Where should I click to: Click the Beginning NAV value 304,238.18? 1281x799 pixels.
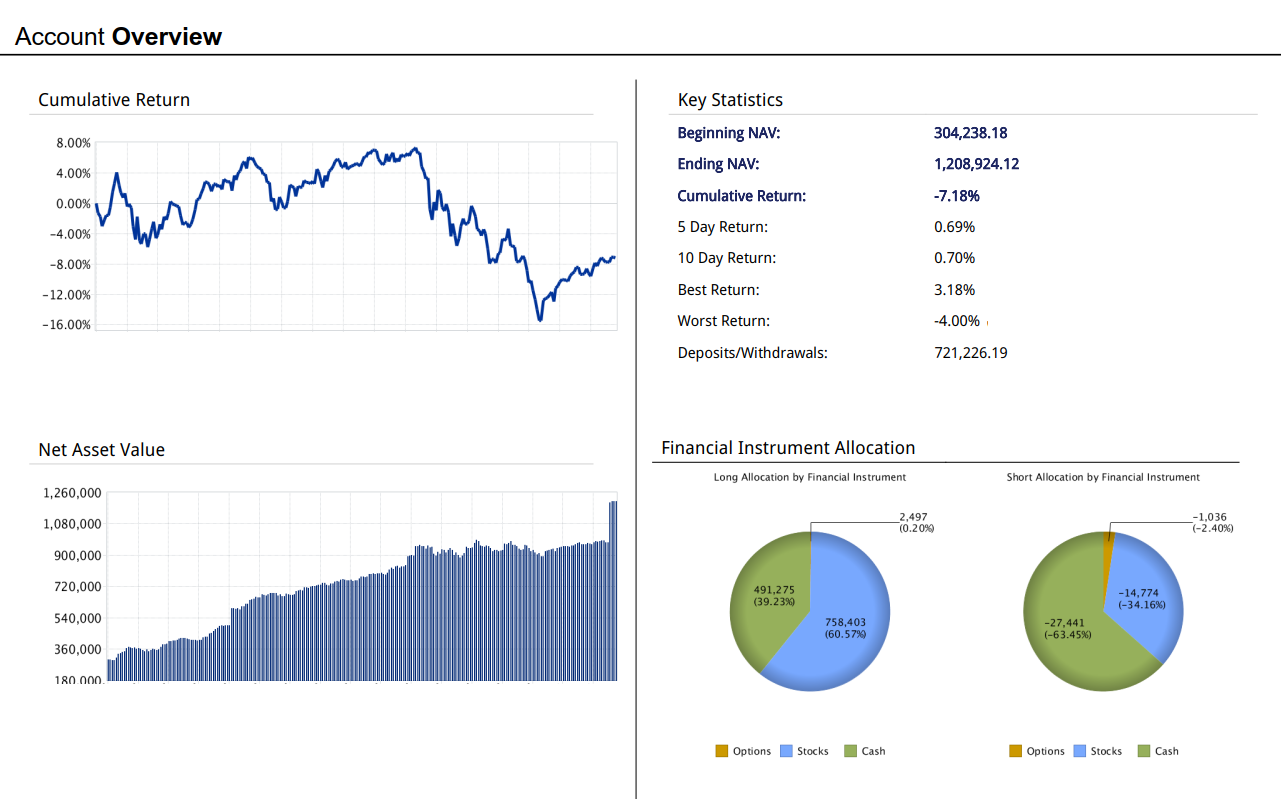pos(970,133)
